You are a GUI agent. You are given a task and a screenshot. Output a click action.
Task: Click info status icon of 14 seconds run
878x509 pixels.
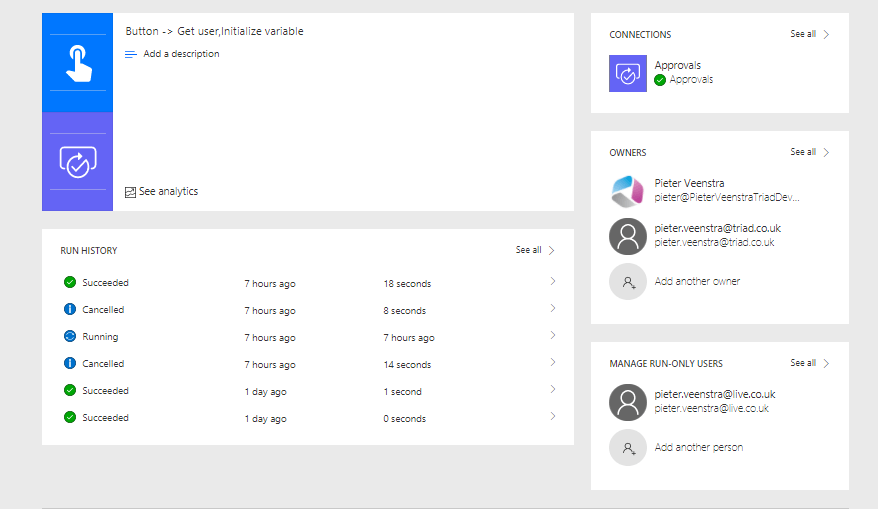point(70,363)
